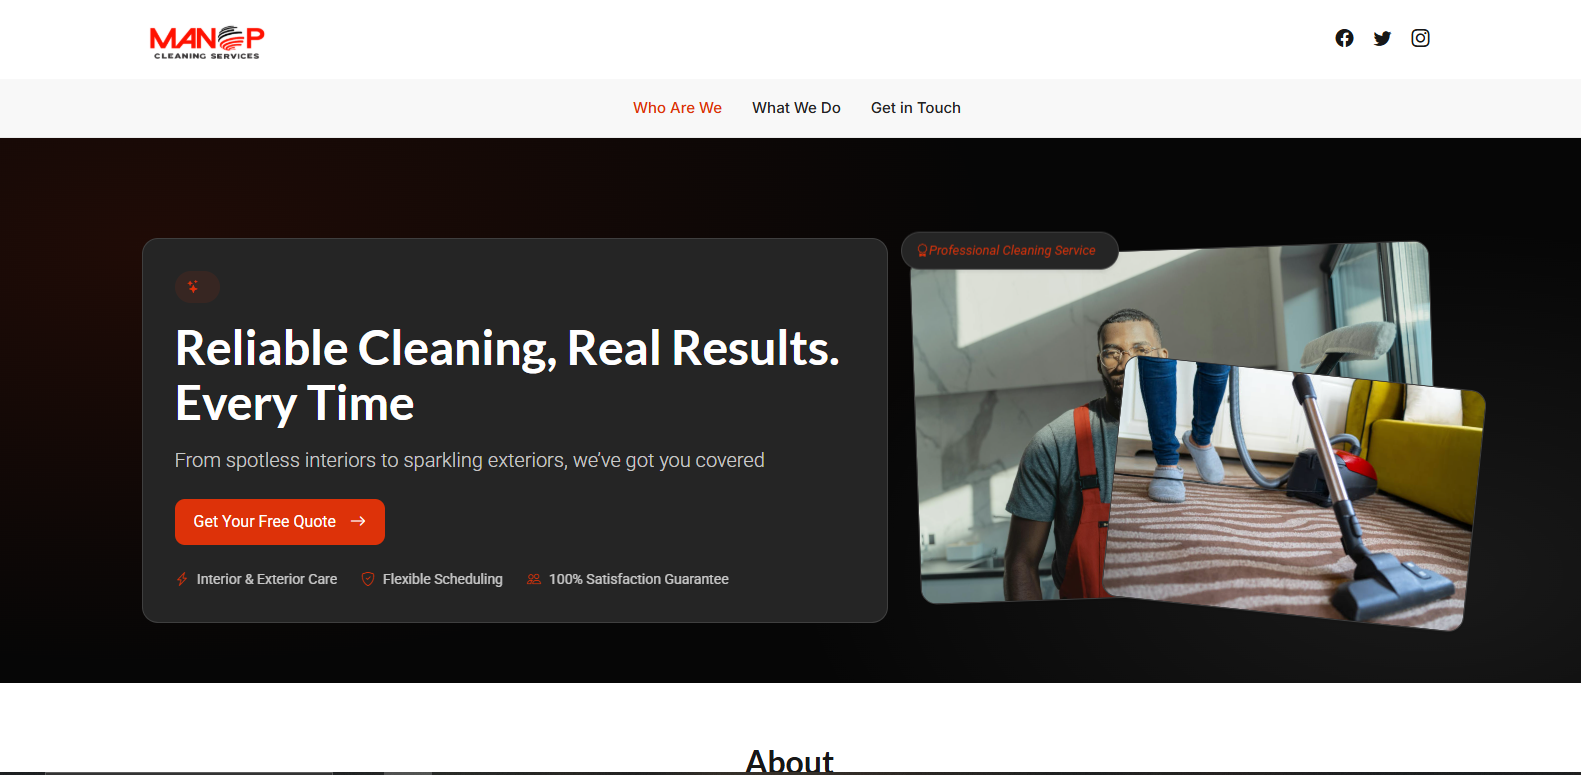Open the Who Are We menu item
1581x775 pixels.
(677, 108)
